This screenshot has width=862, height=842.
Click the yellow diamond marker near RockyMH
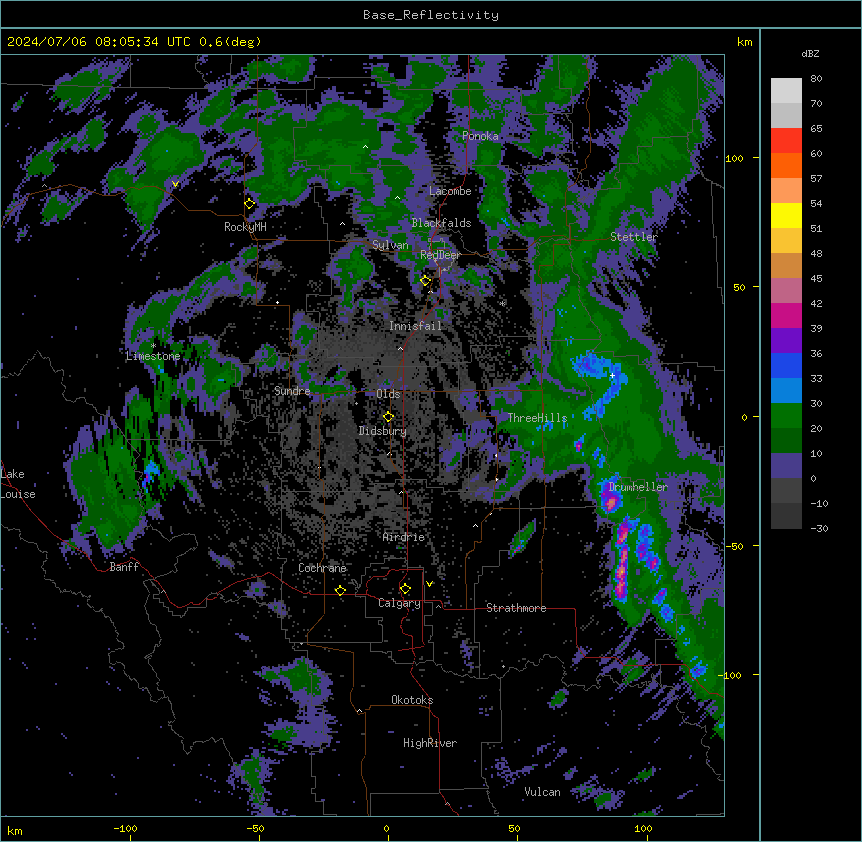250,204
